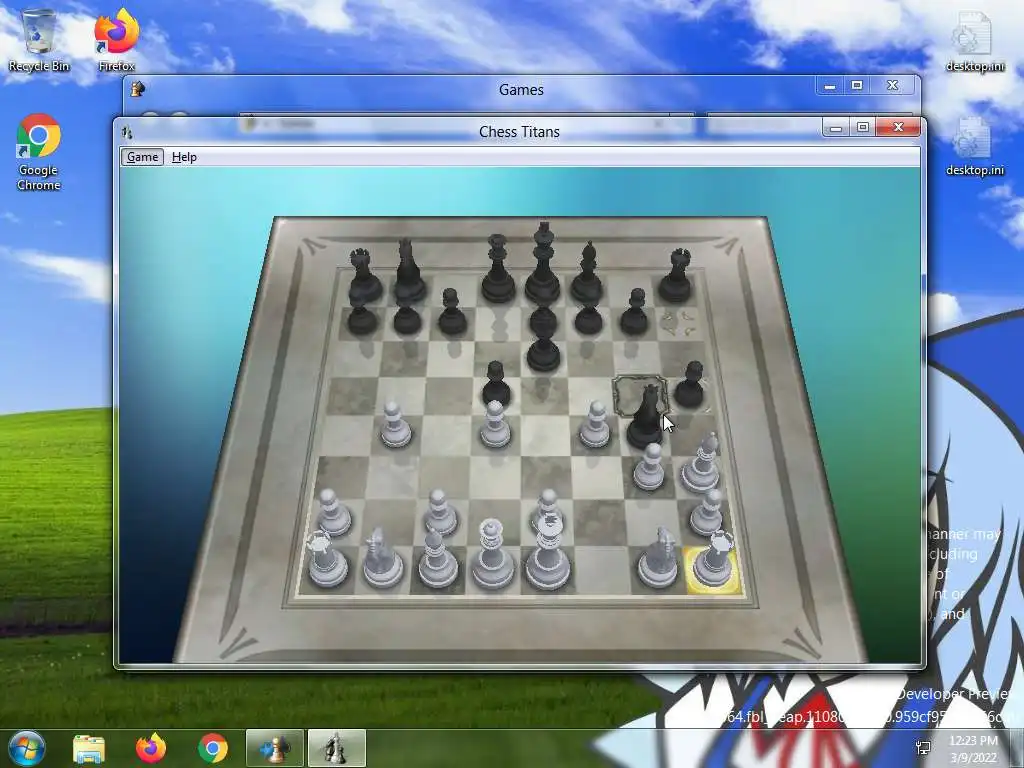Open File Explorer from the taskbar
Viewport: 1024px width, 768px height.
[89, 748]
